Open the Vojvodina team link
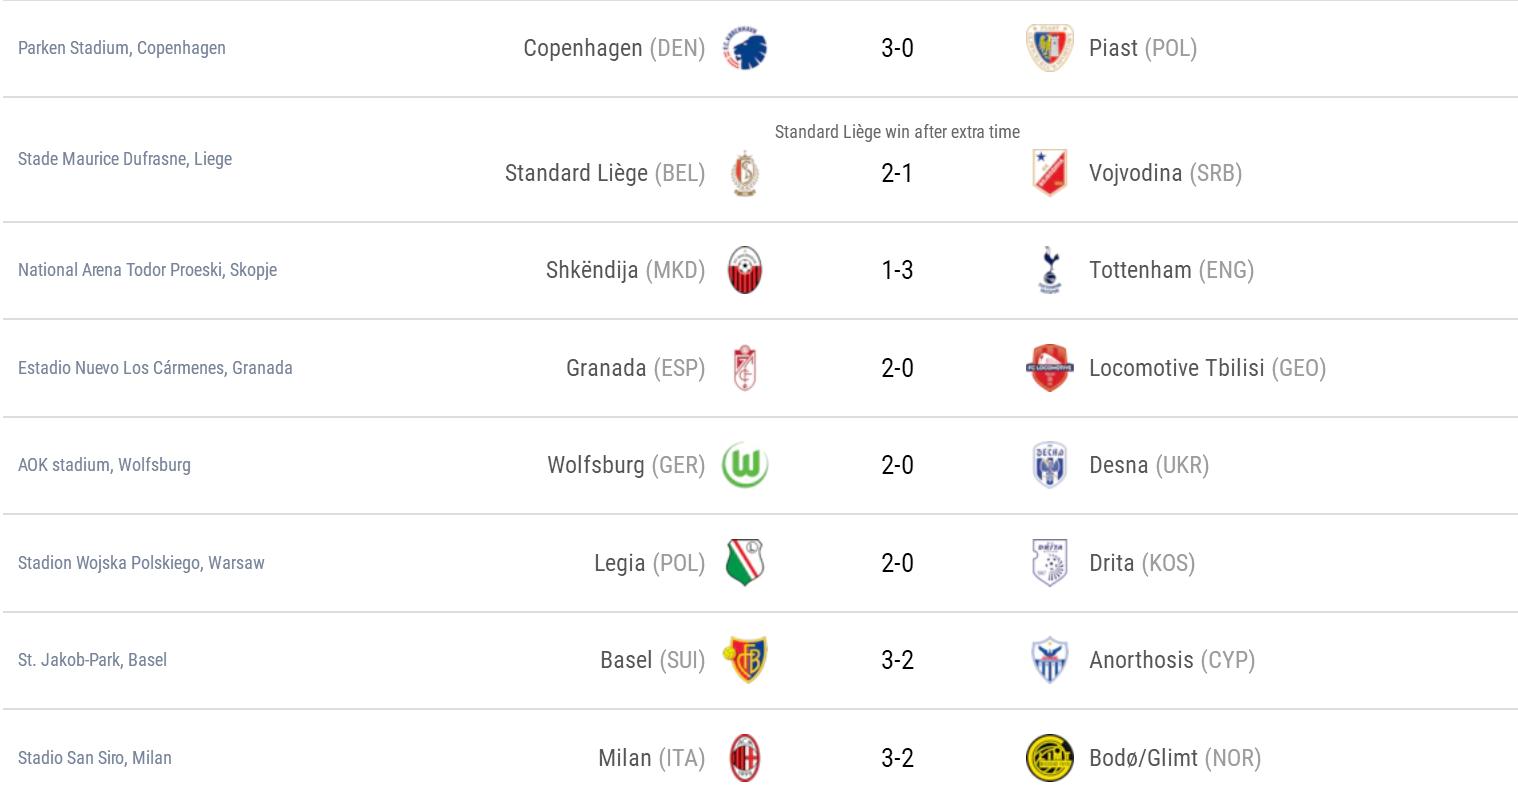Screen dimensions: 1518x794 1135,173
